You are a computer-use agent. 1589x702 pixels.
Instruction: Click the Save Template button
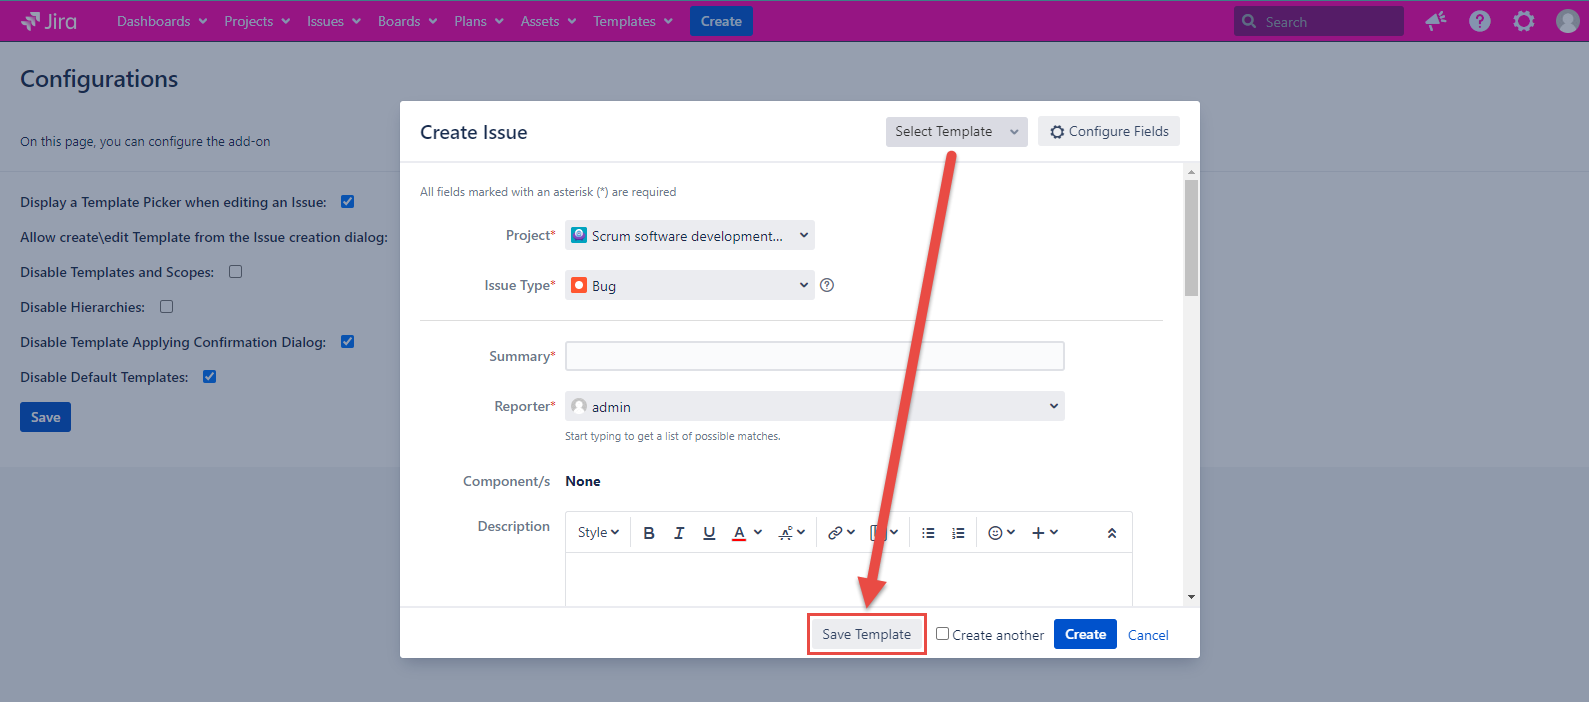[866, 635]
